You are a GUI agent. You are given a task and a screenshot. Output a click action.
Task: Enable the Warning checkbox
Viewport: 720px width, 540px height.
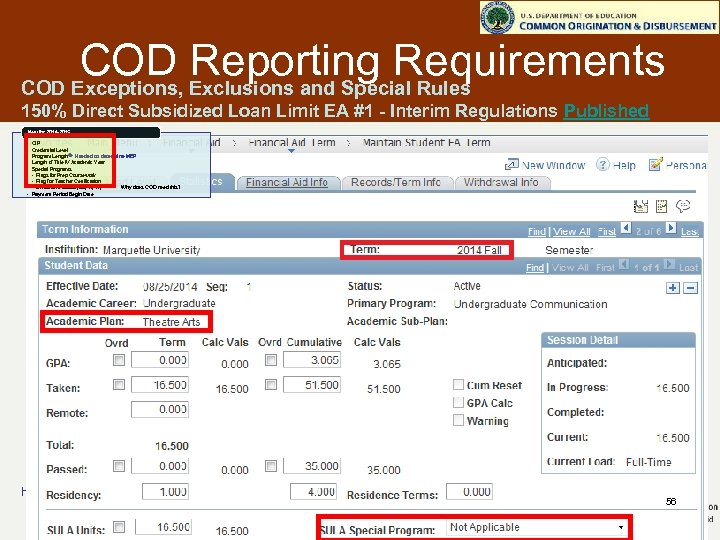click(x=458, y=420)
